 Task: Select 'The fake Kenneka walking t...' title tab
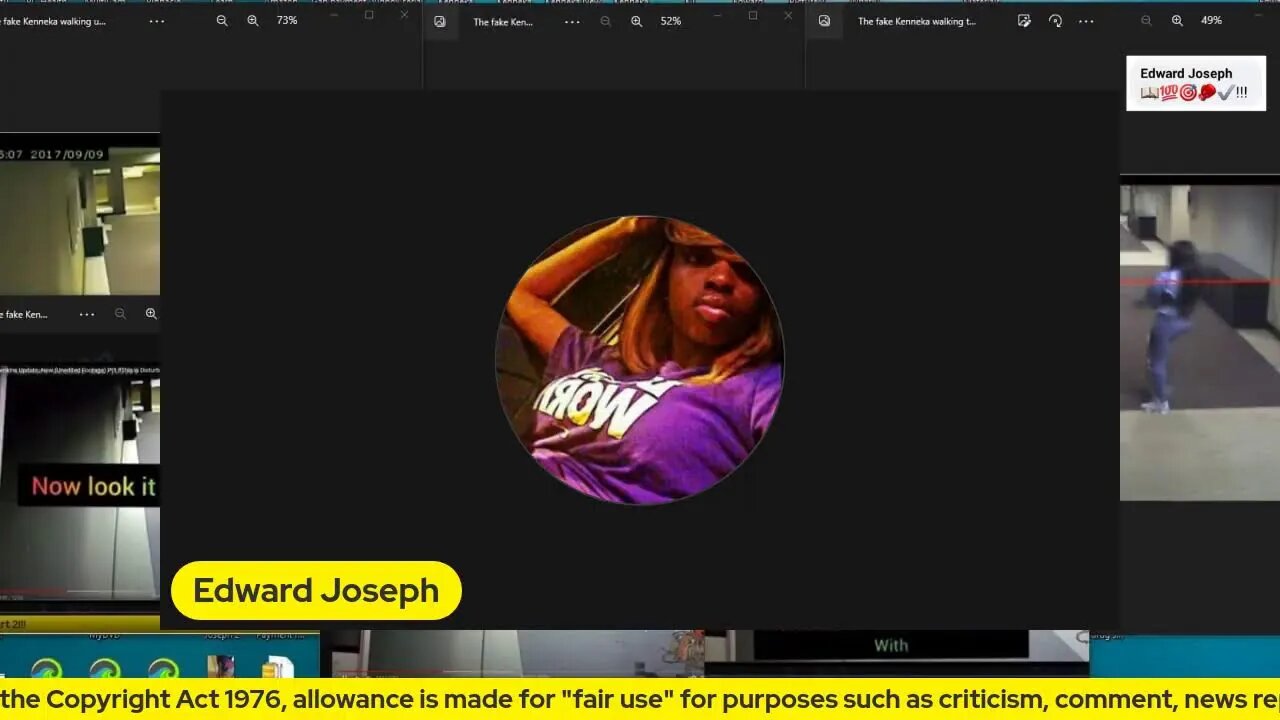point(916,21)
